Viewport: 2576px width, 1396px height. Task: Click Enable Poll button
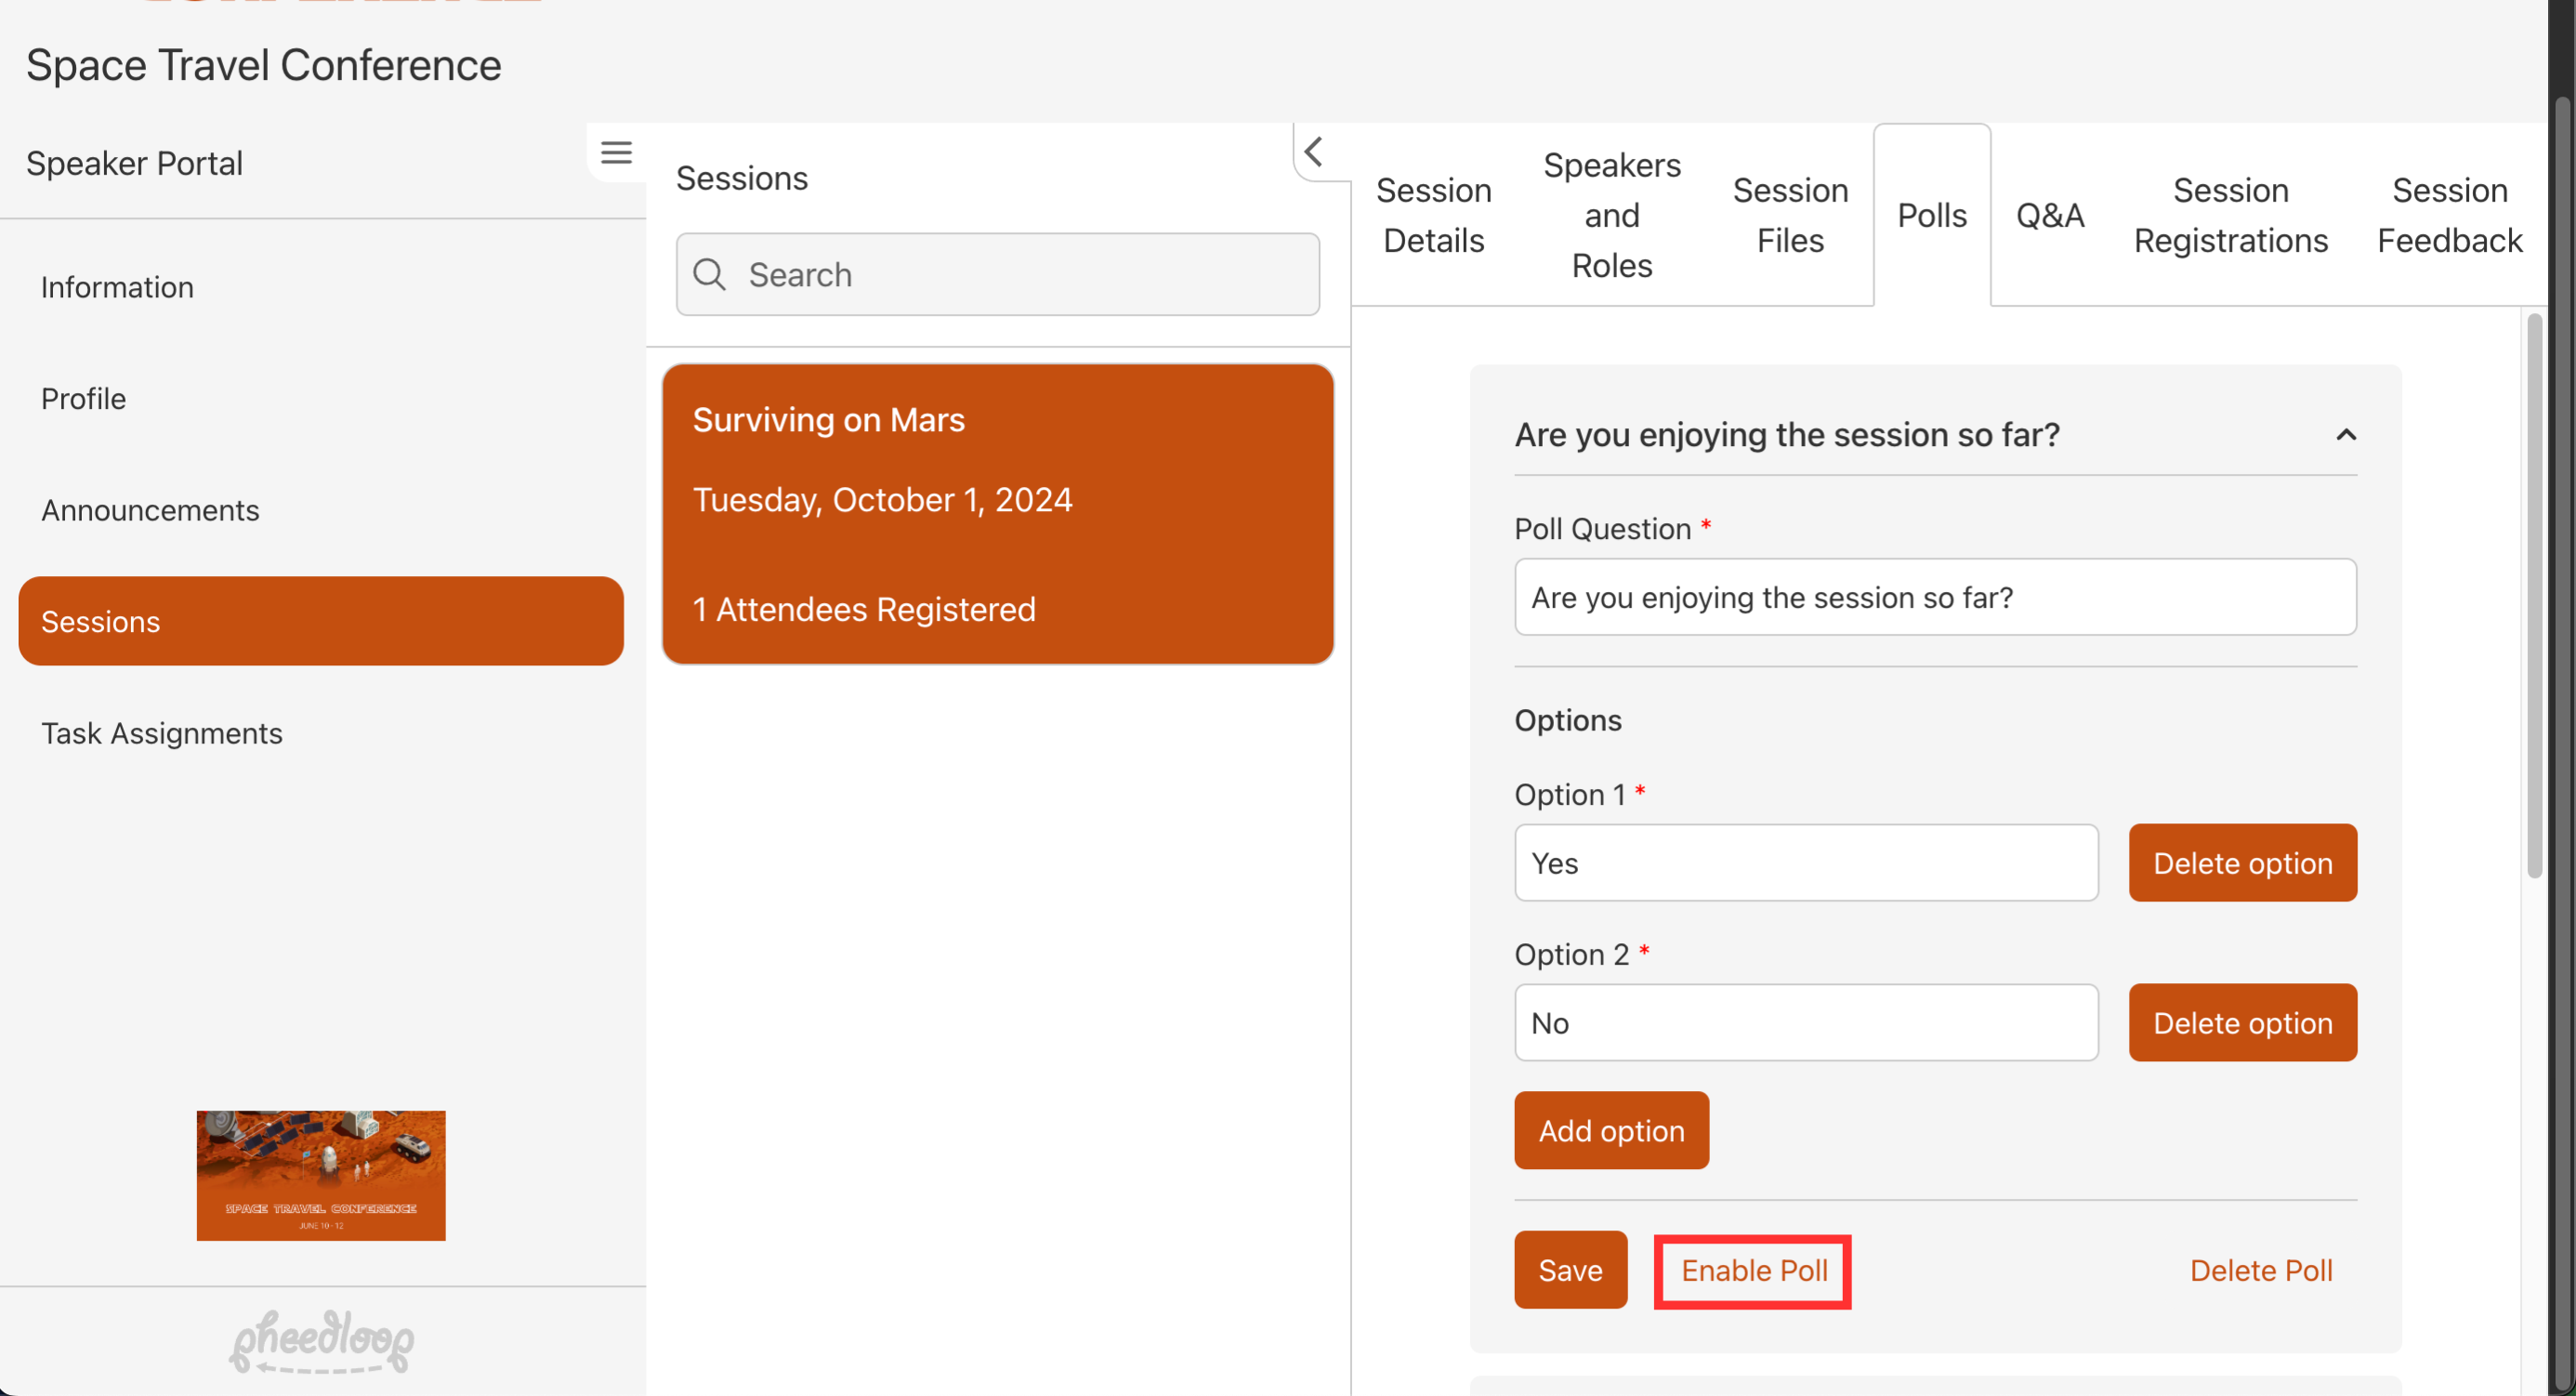(1753, 1270)
